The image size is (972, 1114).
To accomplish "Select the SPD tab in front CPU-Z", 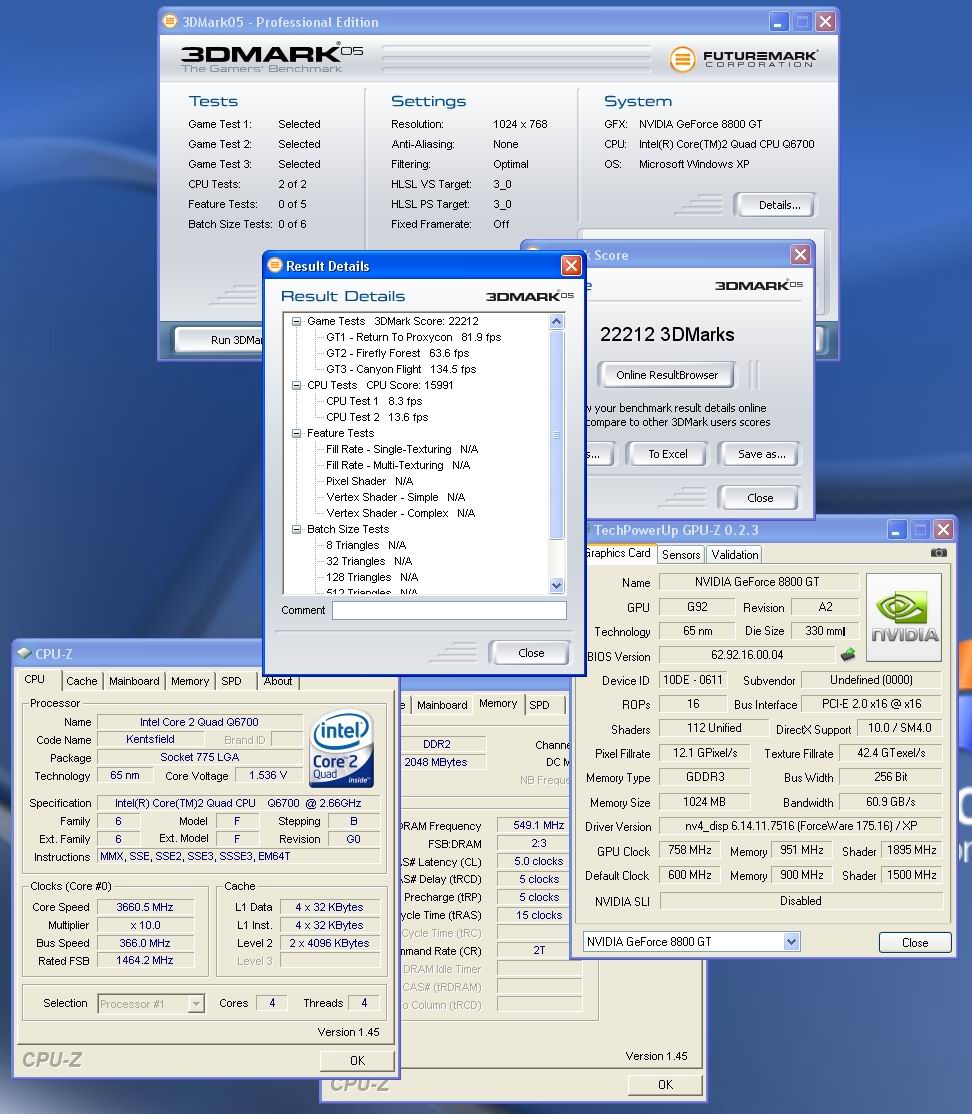I will 231,681.
